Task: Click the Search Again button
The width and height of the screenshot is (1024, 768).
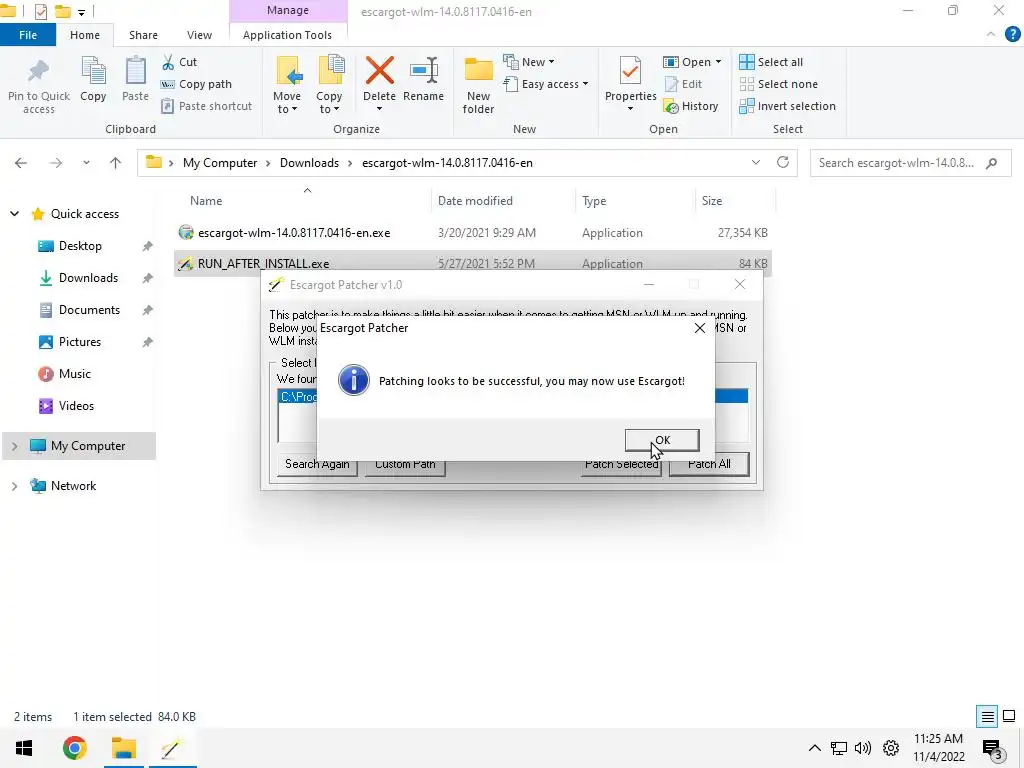Action: [x=317, y=464]
